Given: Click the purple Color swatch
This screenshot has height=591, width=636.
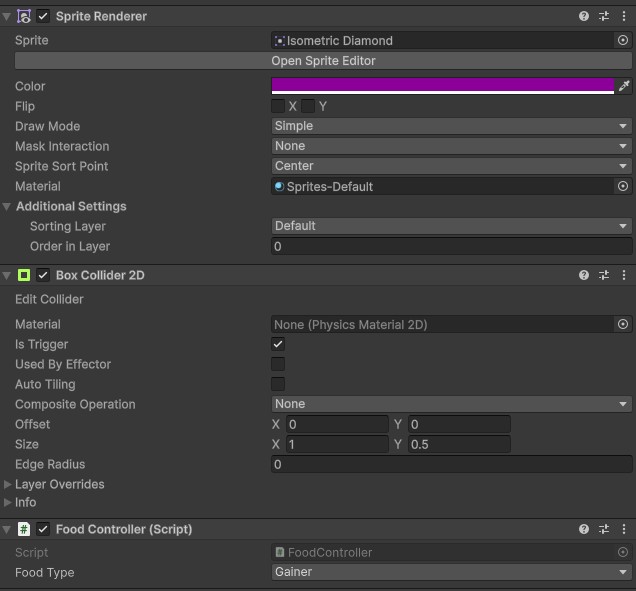Looking at the screenshot, I should click(442, 86).
